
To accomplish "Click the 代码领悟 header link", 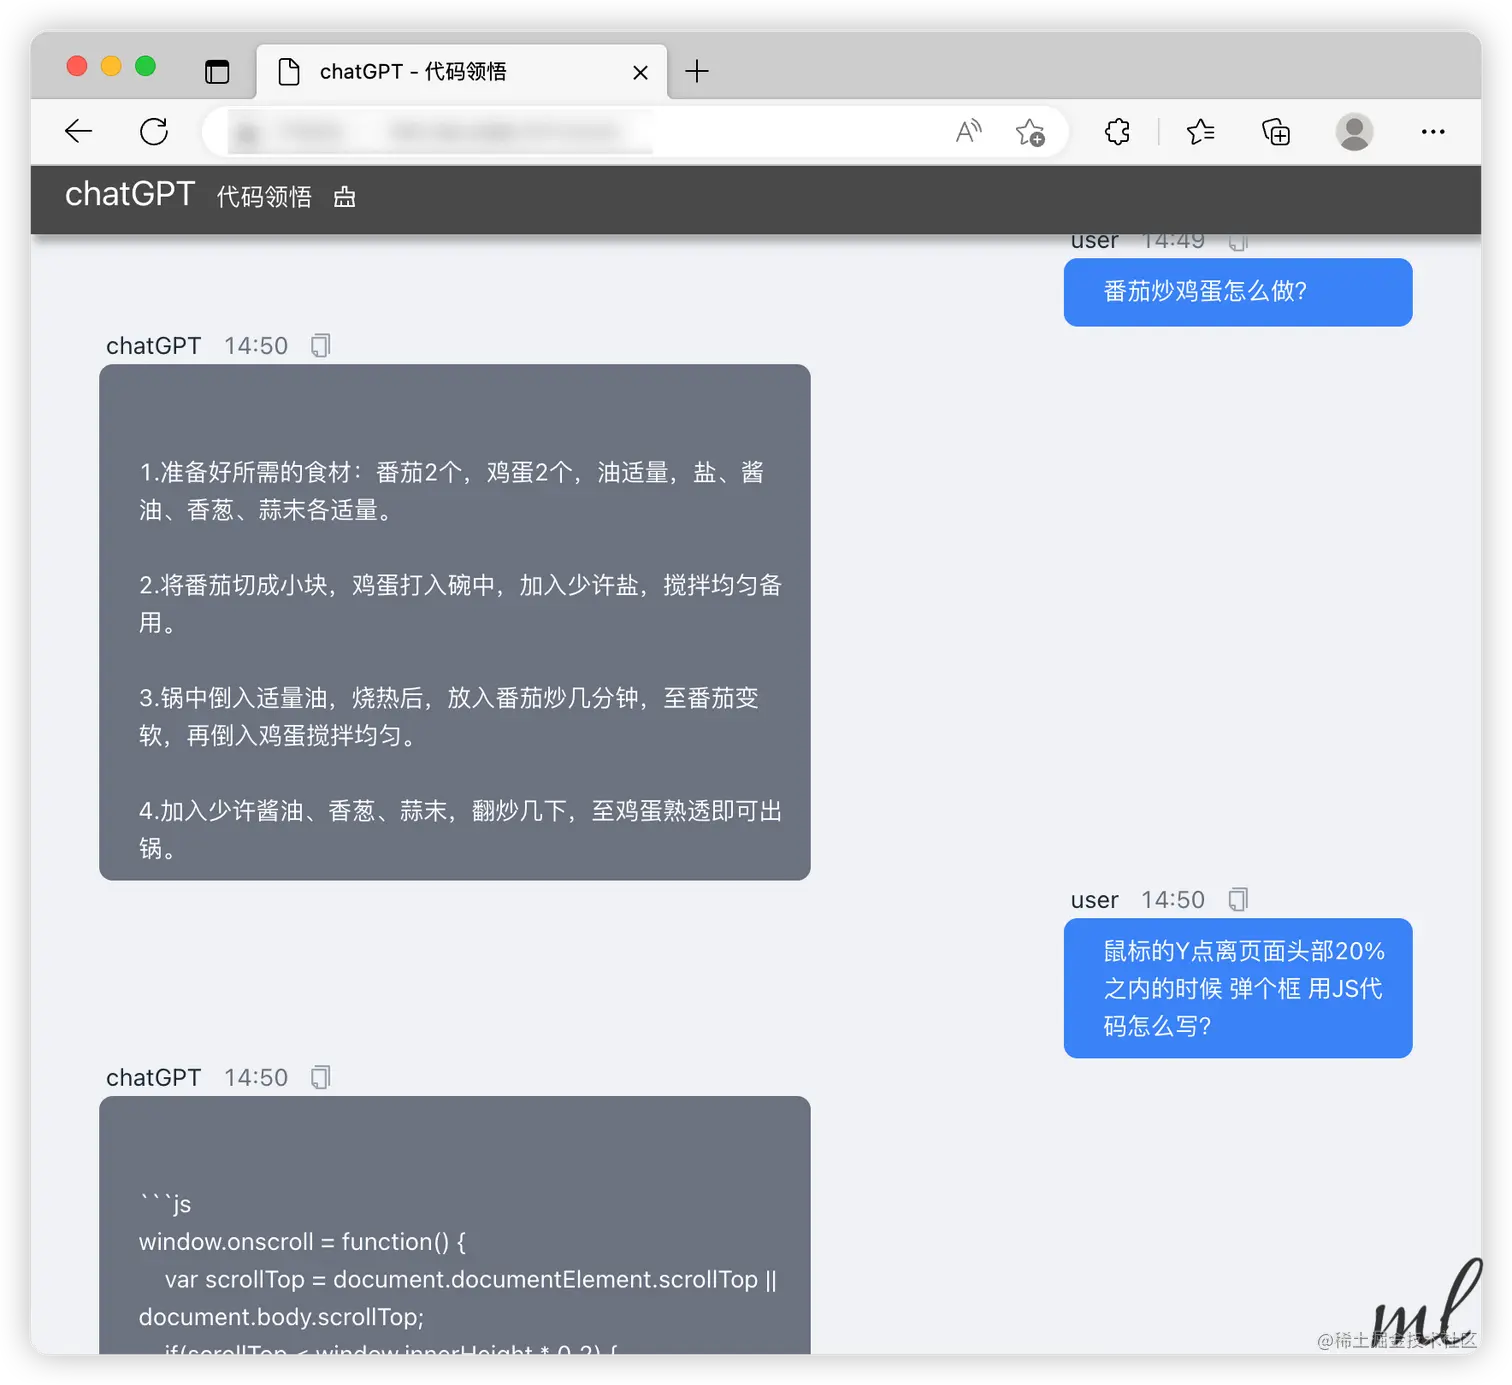I will [264, 197].
